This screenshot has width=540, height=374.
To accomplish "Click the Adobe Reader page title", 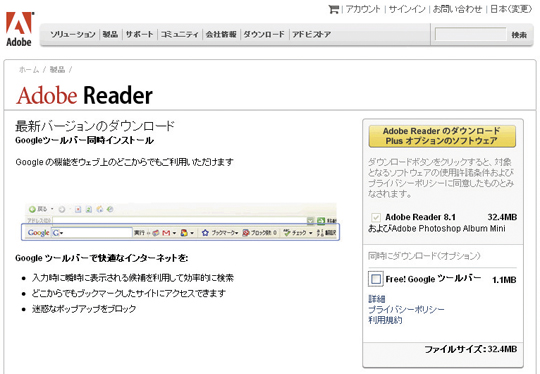I will (84, 95).
